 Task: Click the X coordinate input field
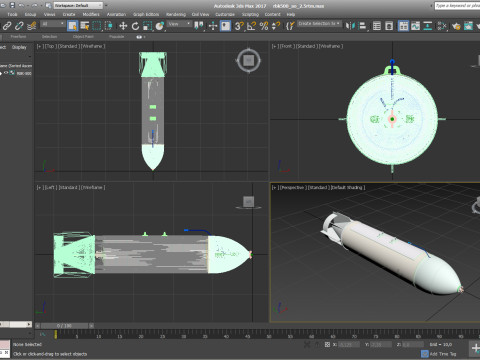tap(349, 344)
